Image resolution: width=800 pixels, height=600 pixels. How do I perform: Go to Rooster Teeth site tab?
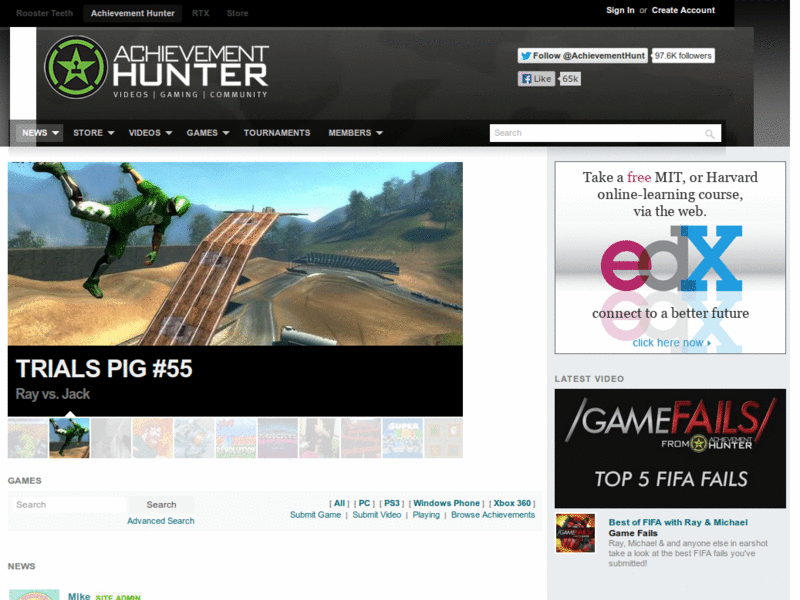[44, 13]
